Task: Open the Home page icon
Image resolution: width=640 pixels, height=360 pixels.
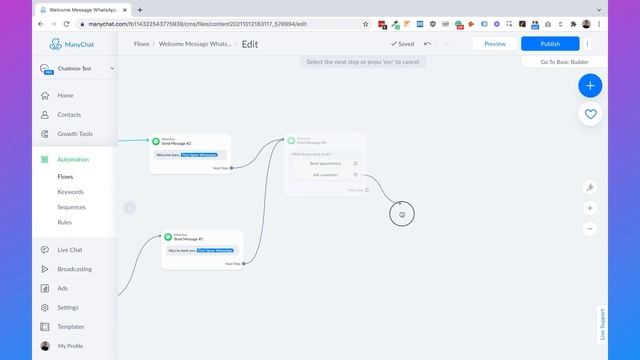Action: 45,96
